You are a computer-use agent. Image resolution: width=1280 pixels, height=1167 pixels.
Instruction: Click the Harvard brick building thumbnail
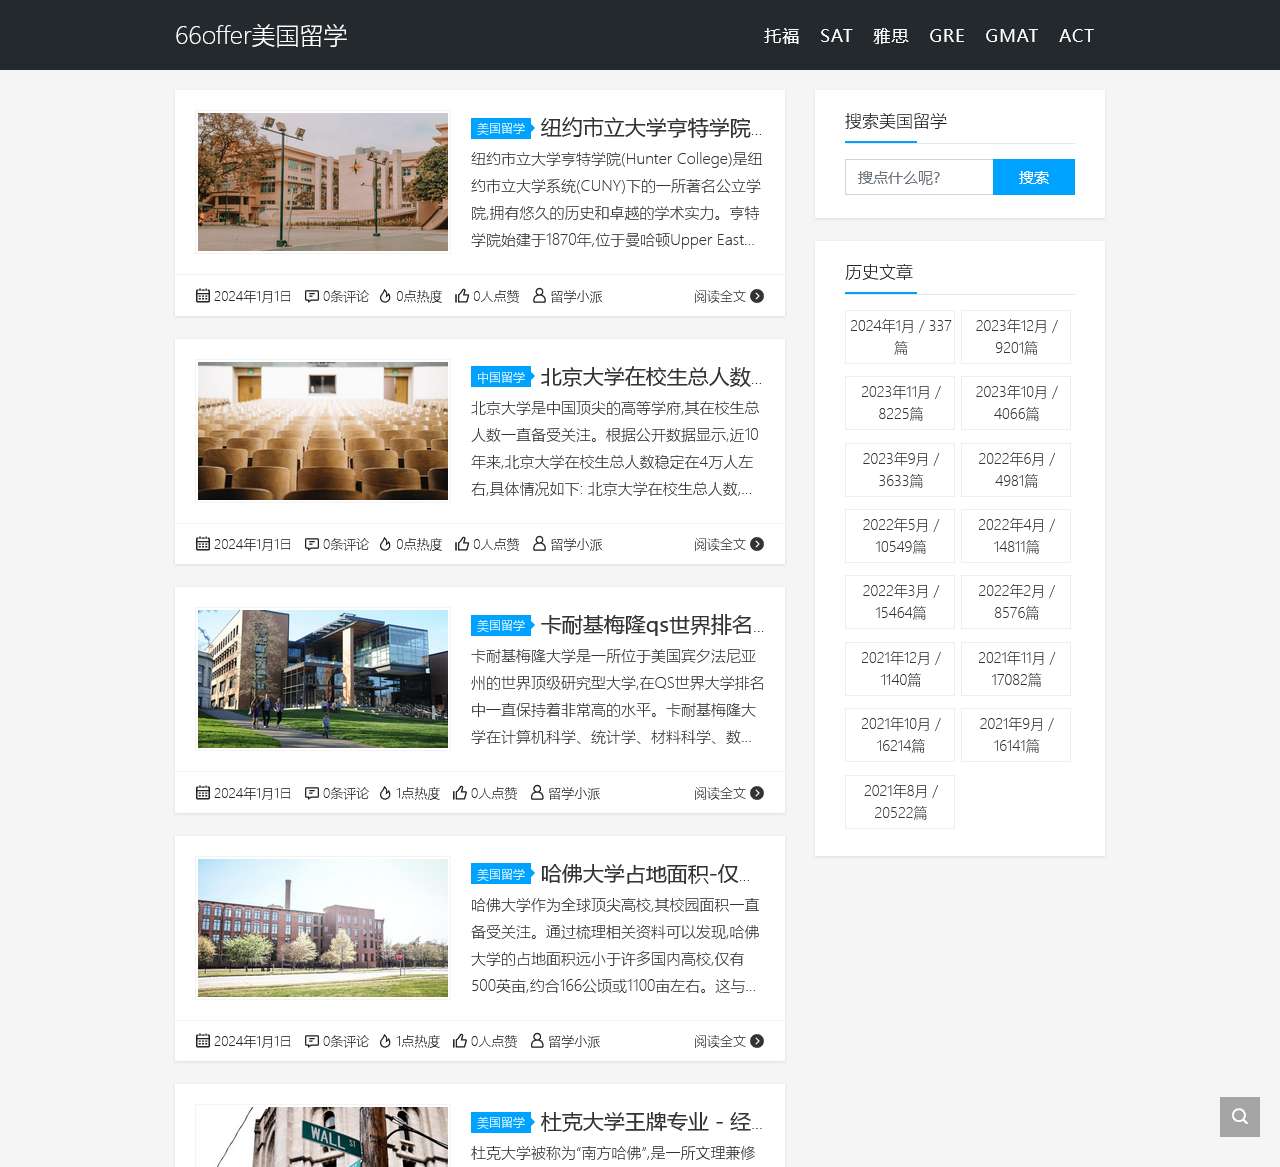coord(323,928)
